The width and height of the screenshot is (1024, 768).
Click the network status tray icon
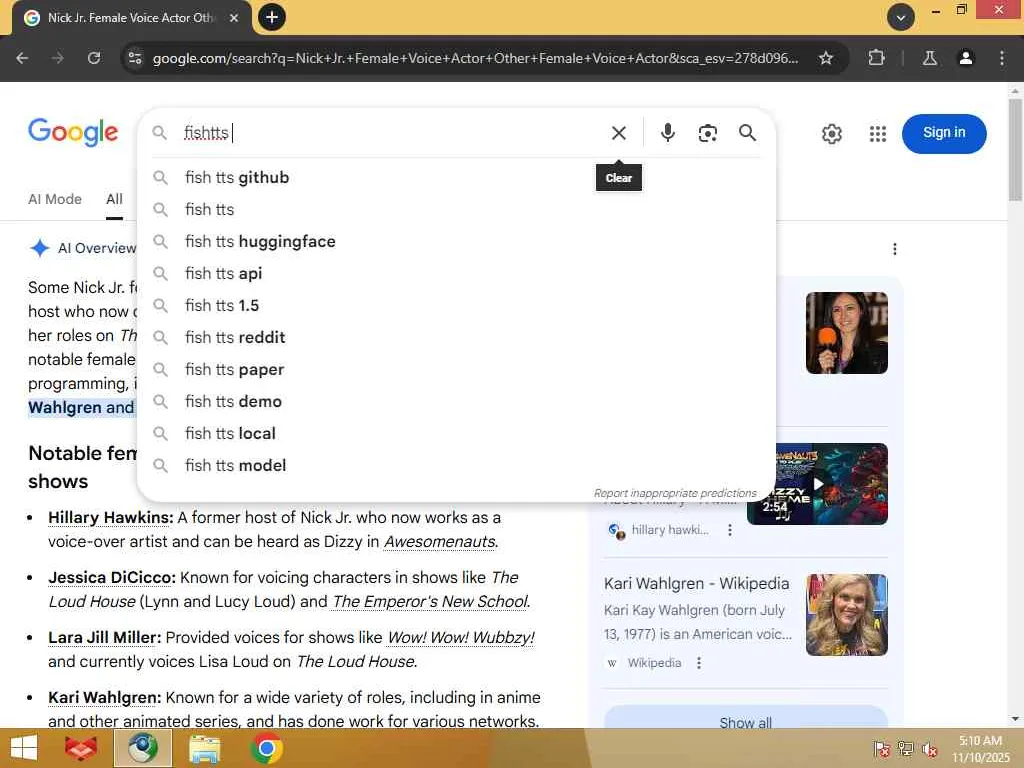click(x=905, y=749)
